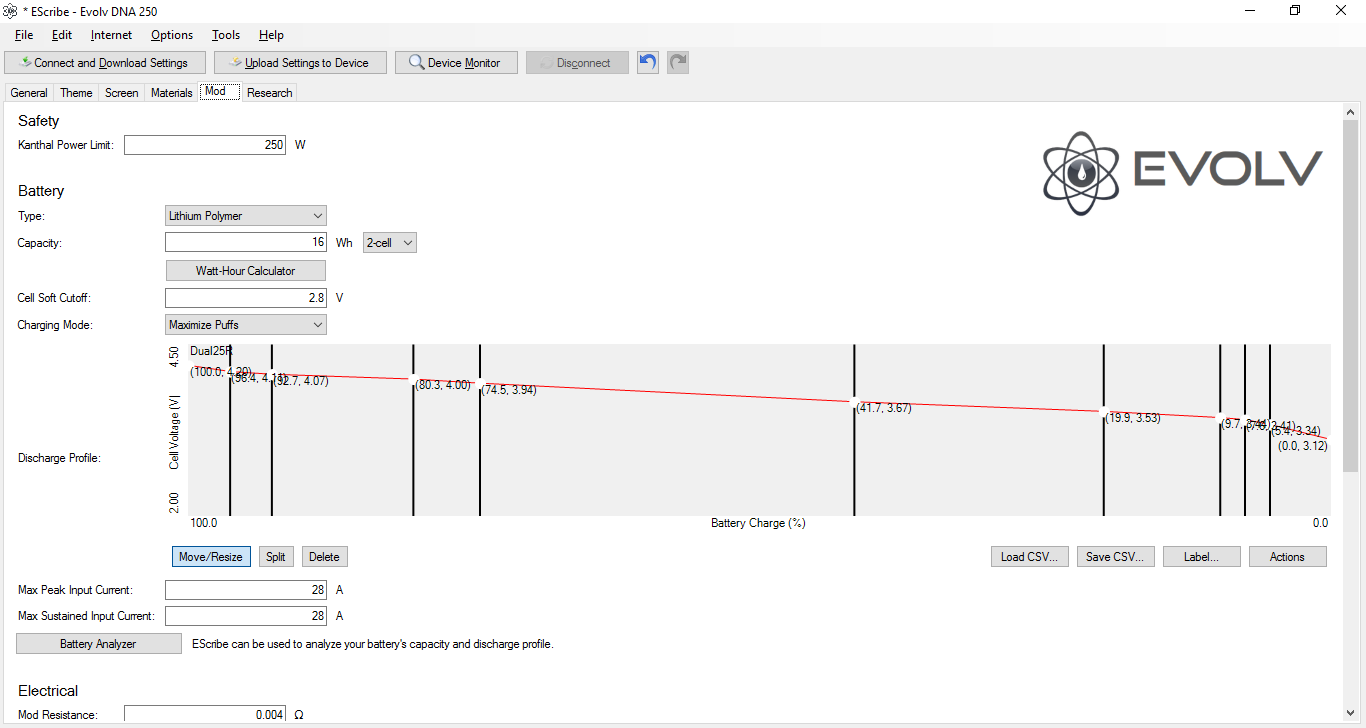Click the EScribe app icon in title bar
Screen dimensions: 1366x728
[x=10, y=10]
